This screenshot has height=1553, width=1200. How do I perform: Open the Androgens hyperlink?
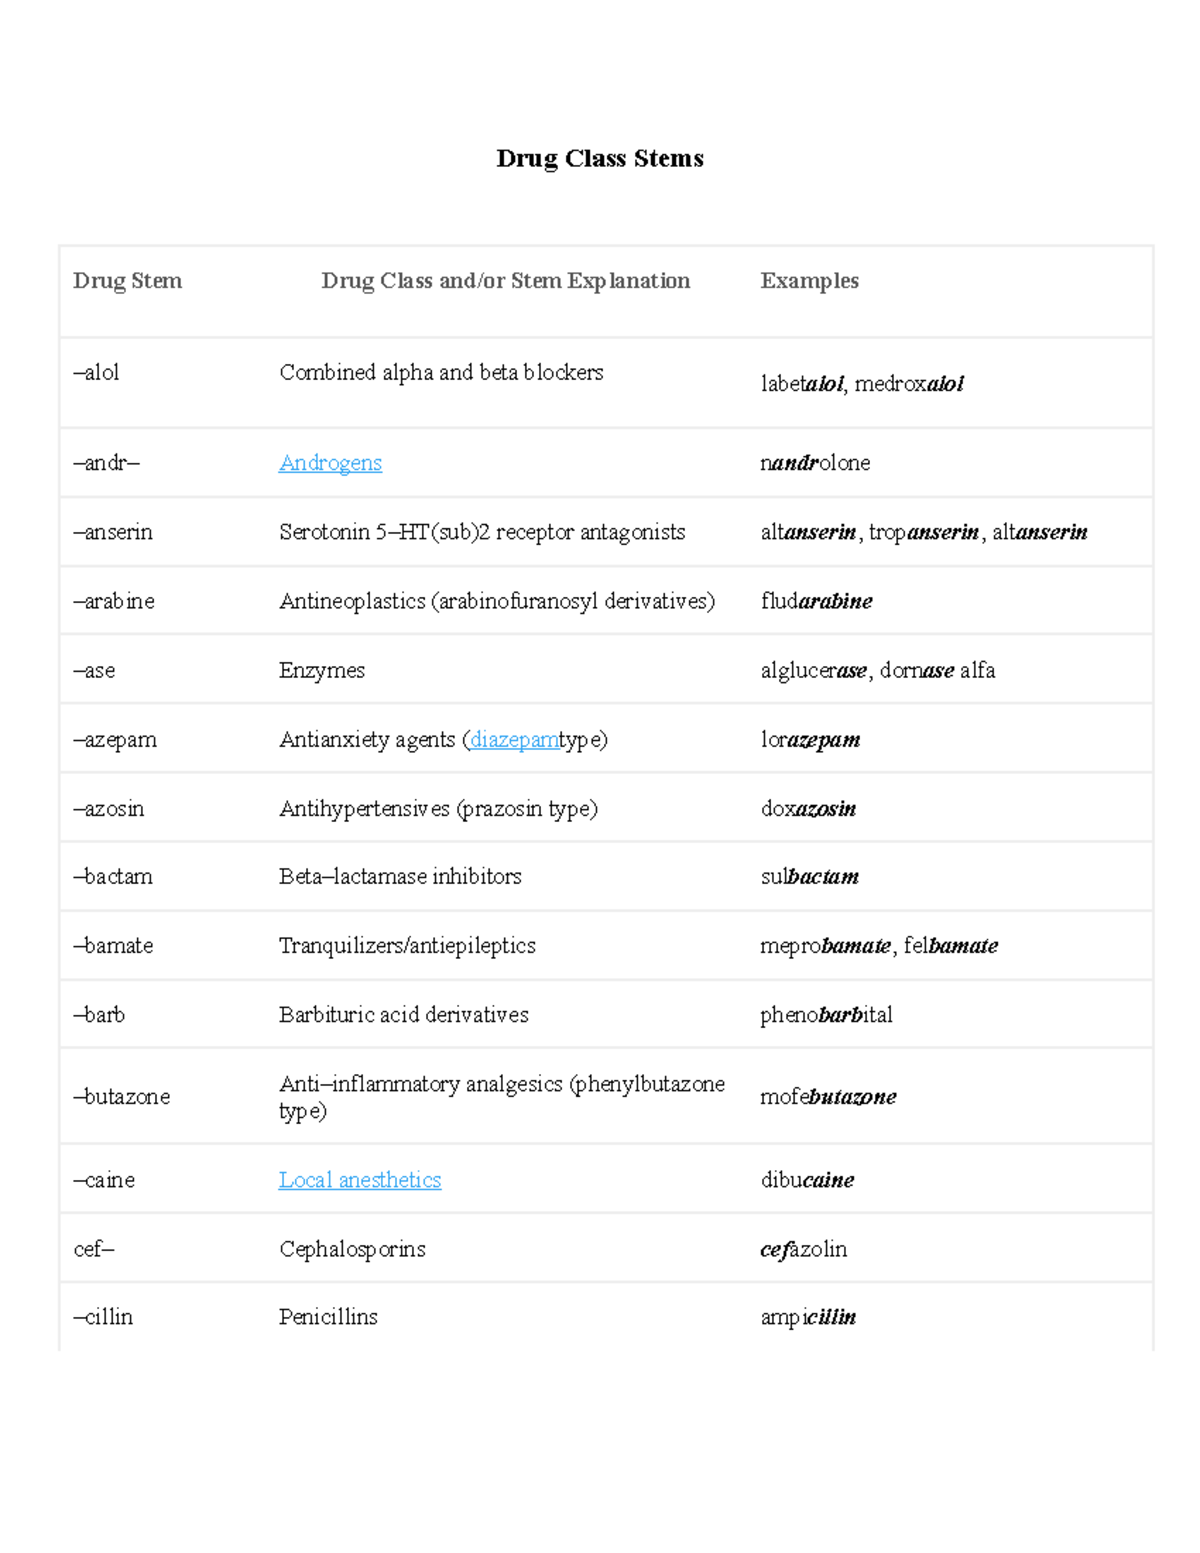tap(330, 463)
